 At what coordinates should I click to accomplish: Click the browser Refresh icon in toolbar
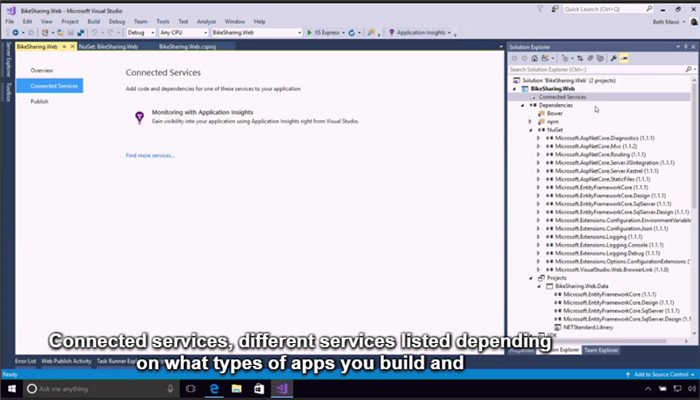pyautogui.click(x=352, y=33)
